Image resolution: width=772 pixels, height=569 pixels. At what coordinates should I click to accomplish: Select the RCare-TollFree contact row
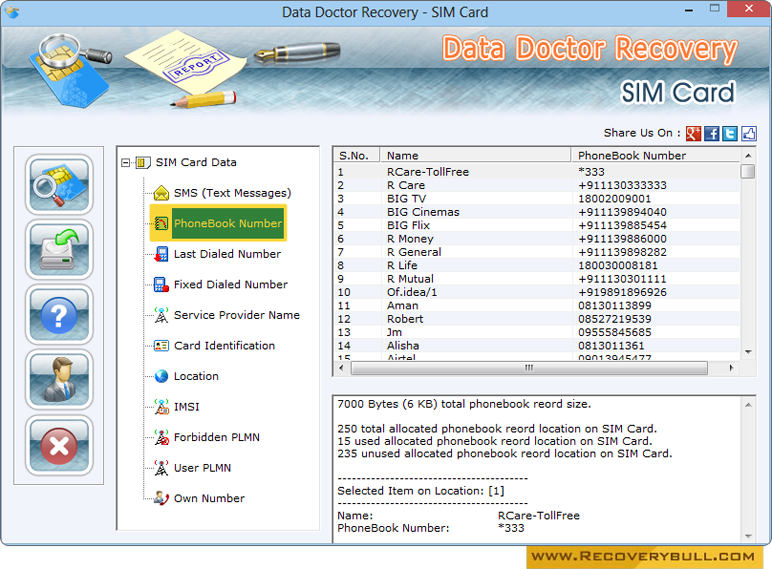(537, 172)
